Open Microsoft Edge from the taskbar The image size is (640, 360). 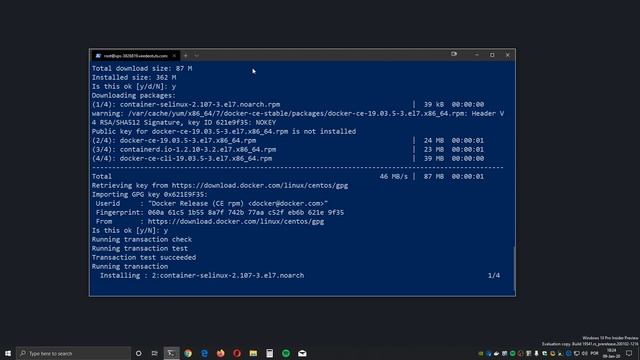coord(204,353)
